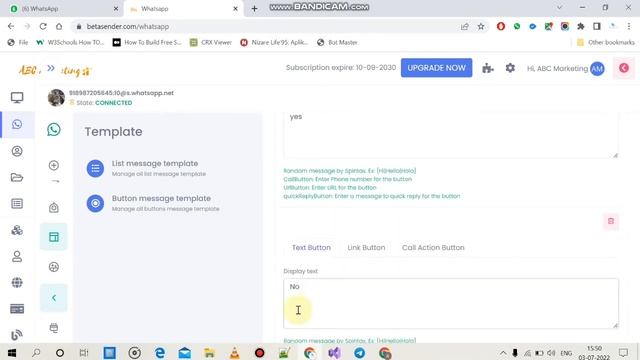Open settings gear icon in header
This screenshot has height=360, width=640.
(x=510, y=68)
